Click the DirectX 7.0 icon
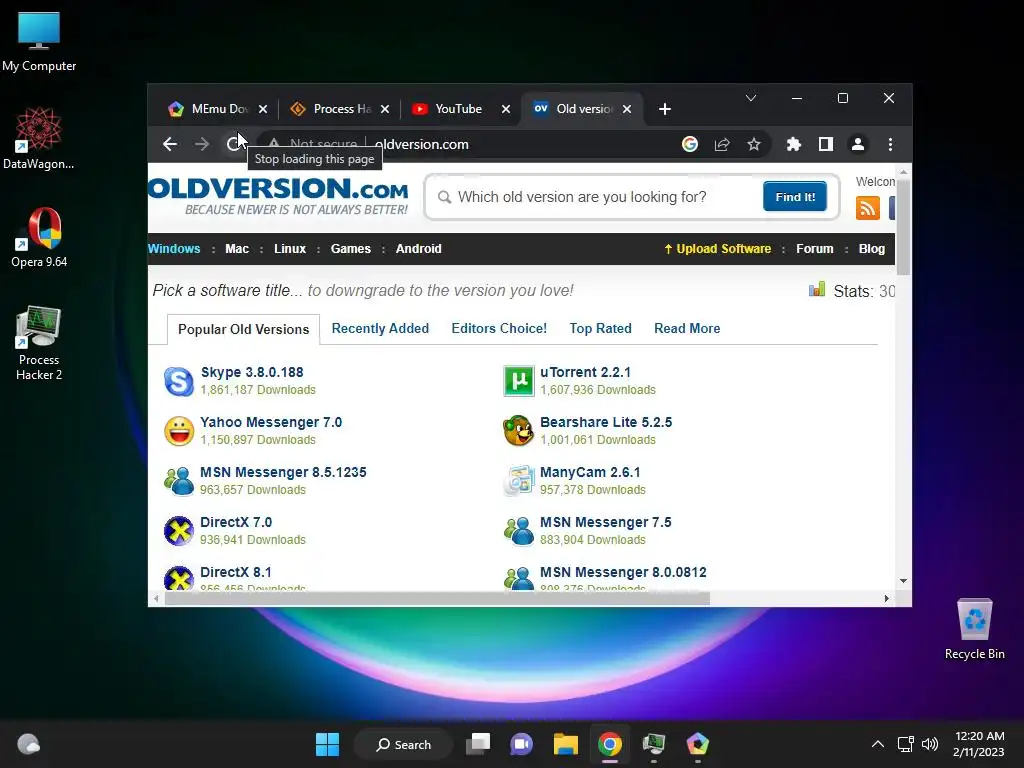The image size is (1024, 768). [x=178, y=531]
